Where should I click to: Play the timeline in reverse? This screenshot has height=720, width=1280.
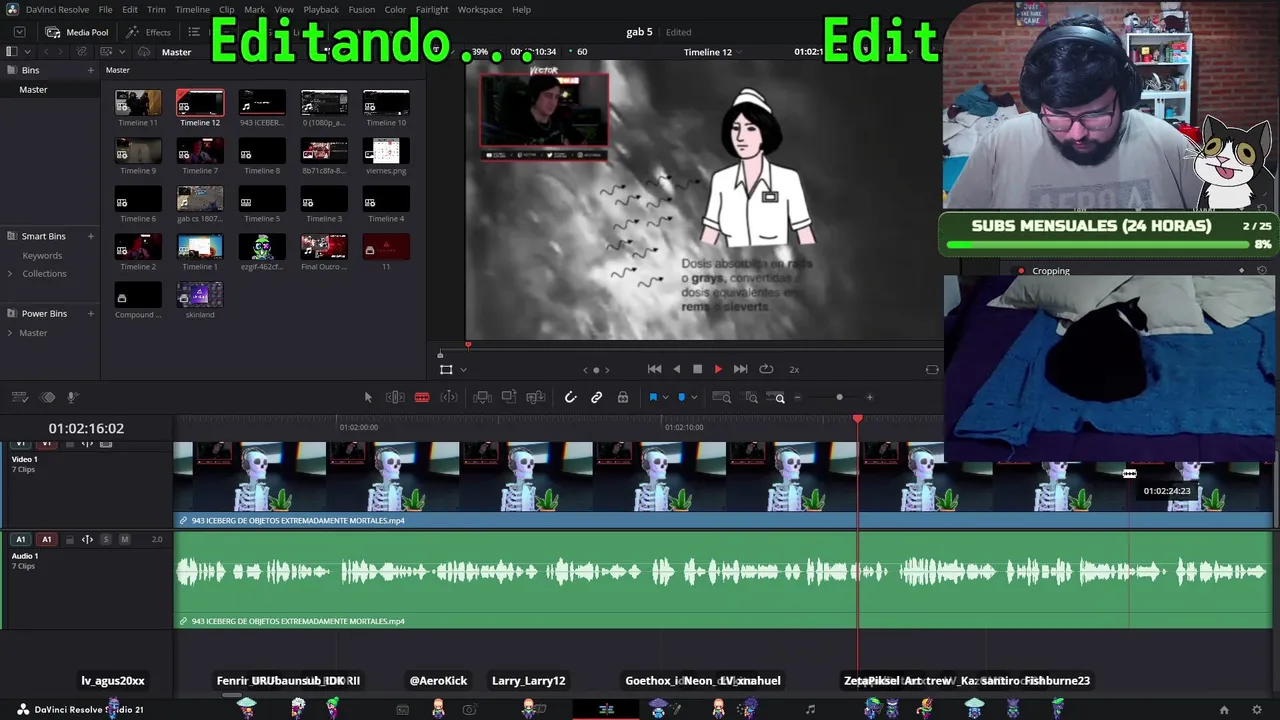[x=677, y=370]
